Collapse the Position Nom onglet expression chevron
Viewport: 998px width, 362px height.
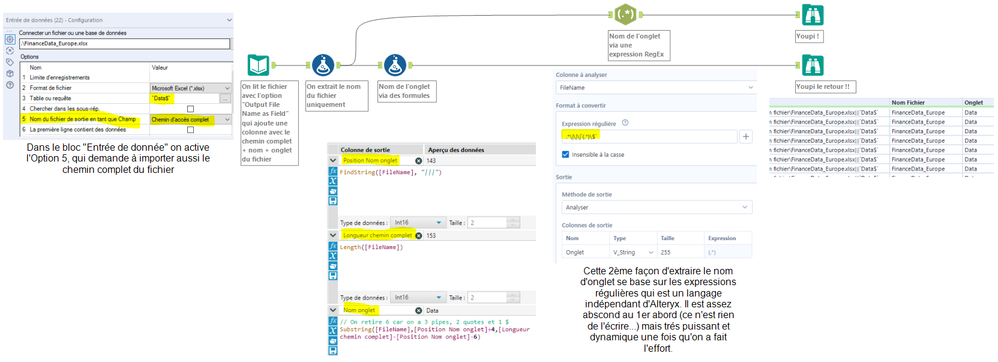333,161
